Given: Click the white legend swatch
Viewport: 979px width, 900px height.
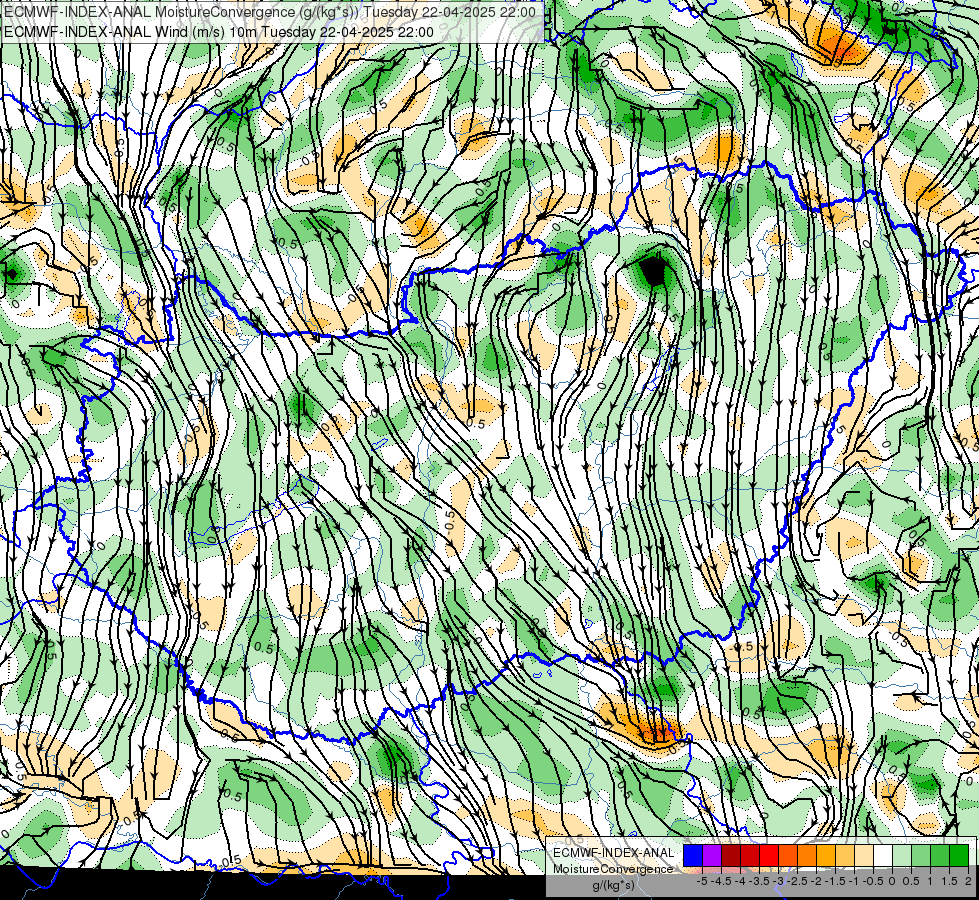Looking at the screenshot, I should point(883,855).
